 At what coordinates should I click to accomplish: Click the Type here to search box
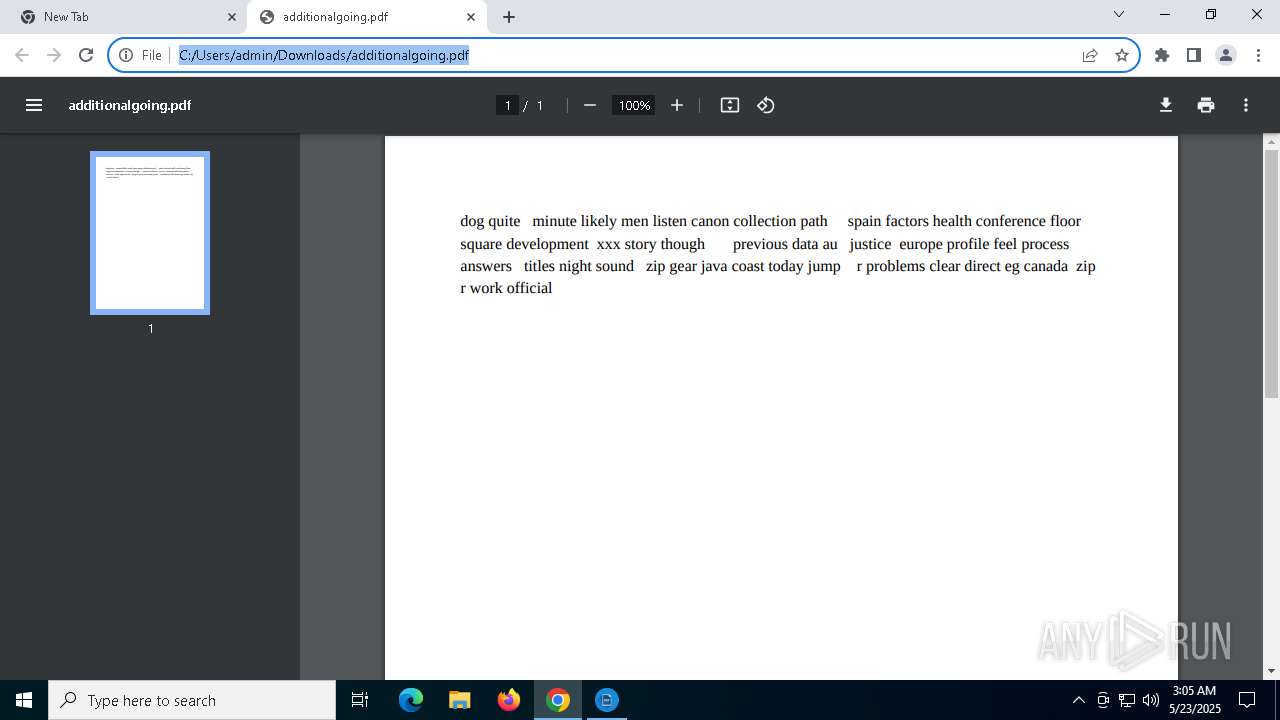tap(192, 700)
